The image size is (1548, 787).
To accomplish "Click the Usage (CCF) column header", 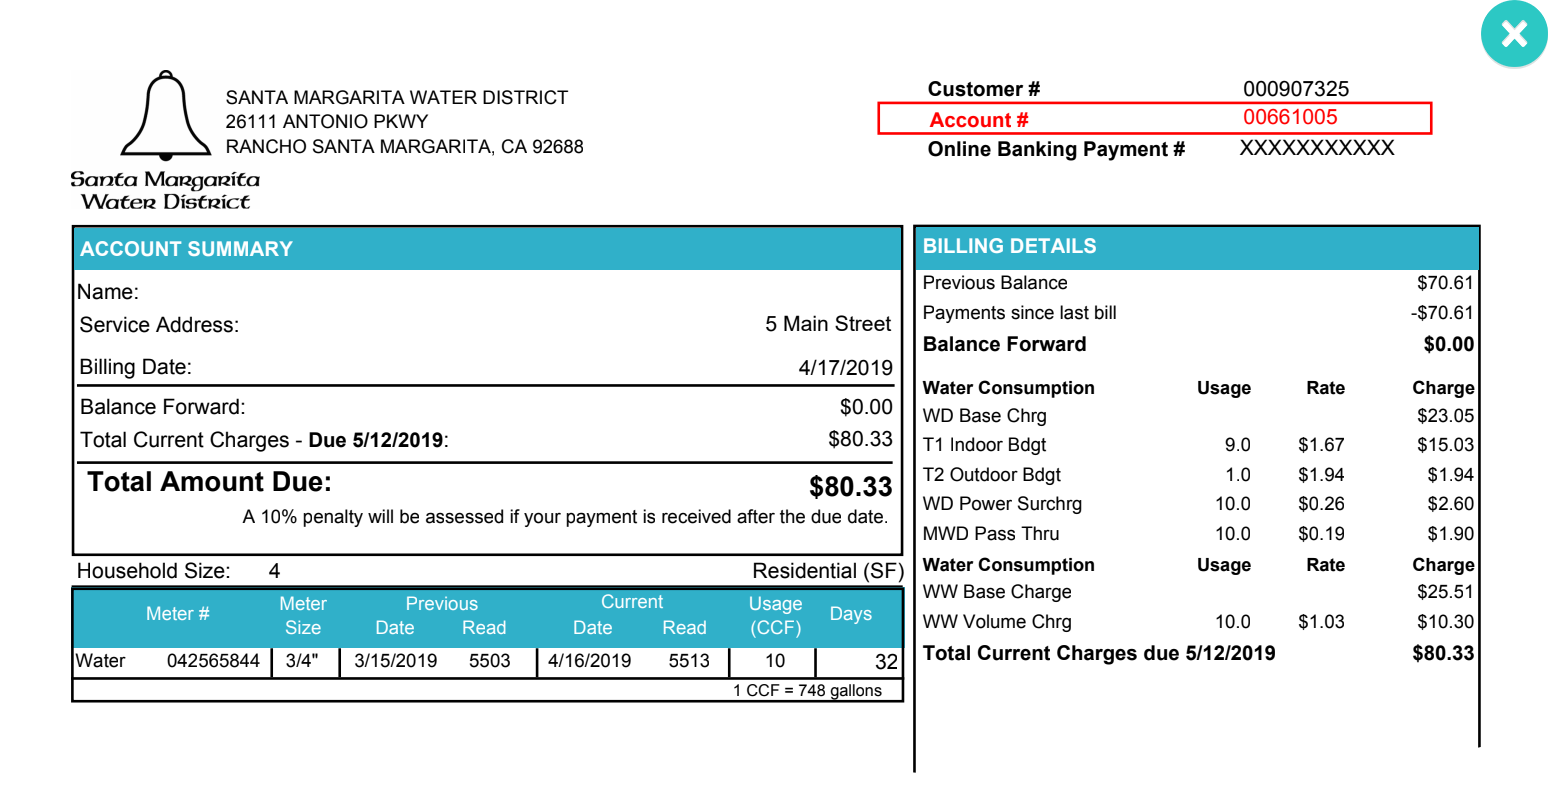I will point(775,616).
